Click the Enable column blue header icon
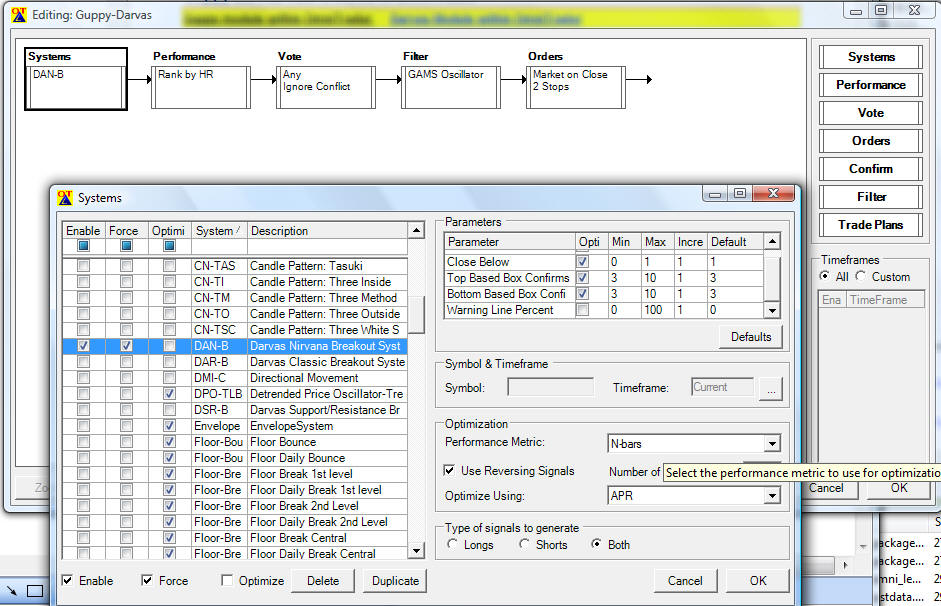This screenshot has height=606, width=941. click(83, 245)
